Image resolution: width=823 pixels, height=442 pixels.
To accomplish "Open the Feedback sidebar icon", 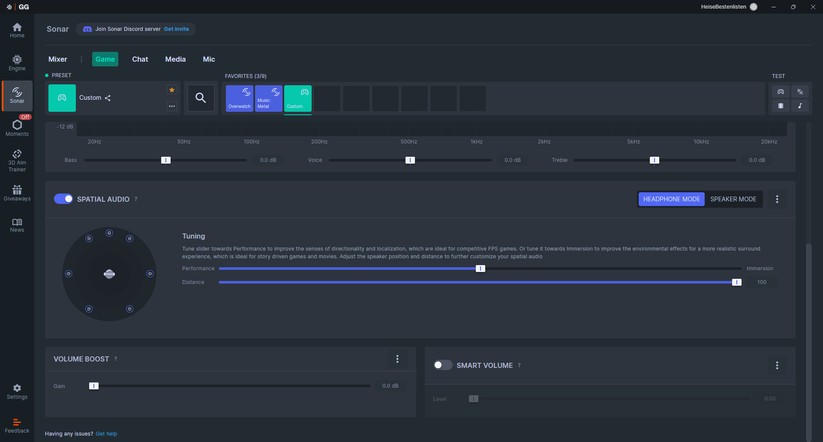I will pos(17,425).
